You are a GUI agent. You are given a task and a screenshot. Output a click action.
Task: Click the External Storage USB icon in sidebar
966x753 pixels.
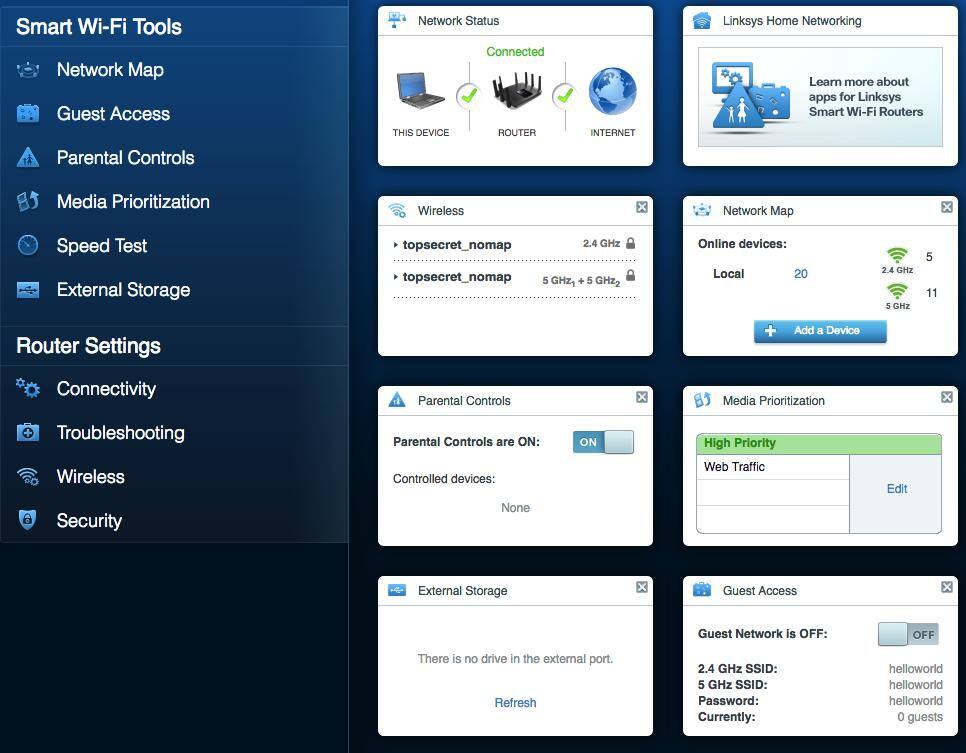(x=28, y=290)
